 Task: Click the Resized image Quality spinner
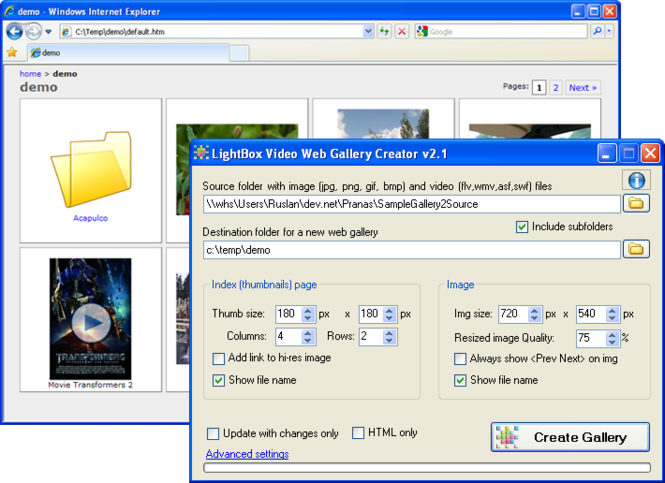[x=612, y=338]
